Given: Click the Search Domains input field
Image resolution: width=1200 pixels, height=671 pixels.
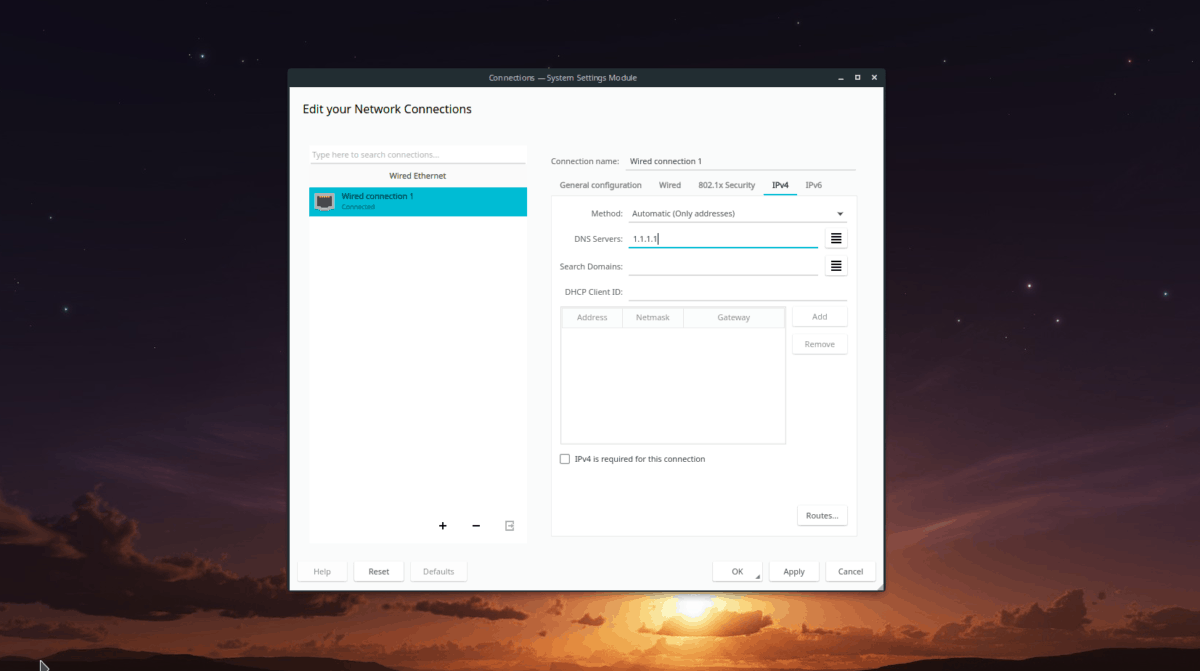Looking at the screenshot, I should [723, 266].
